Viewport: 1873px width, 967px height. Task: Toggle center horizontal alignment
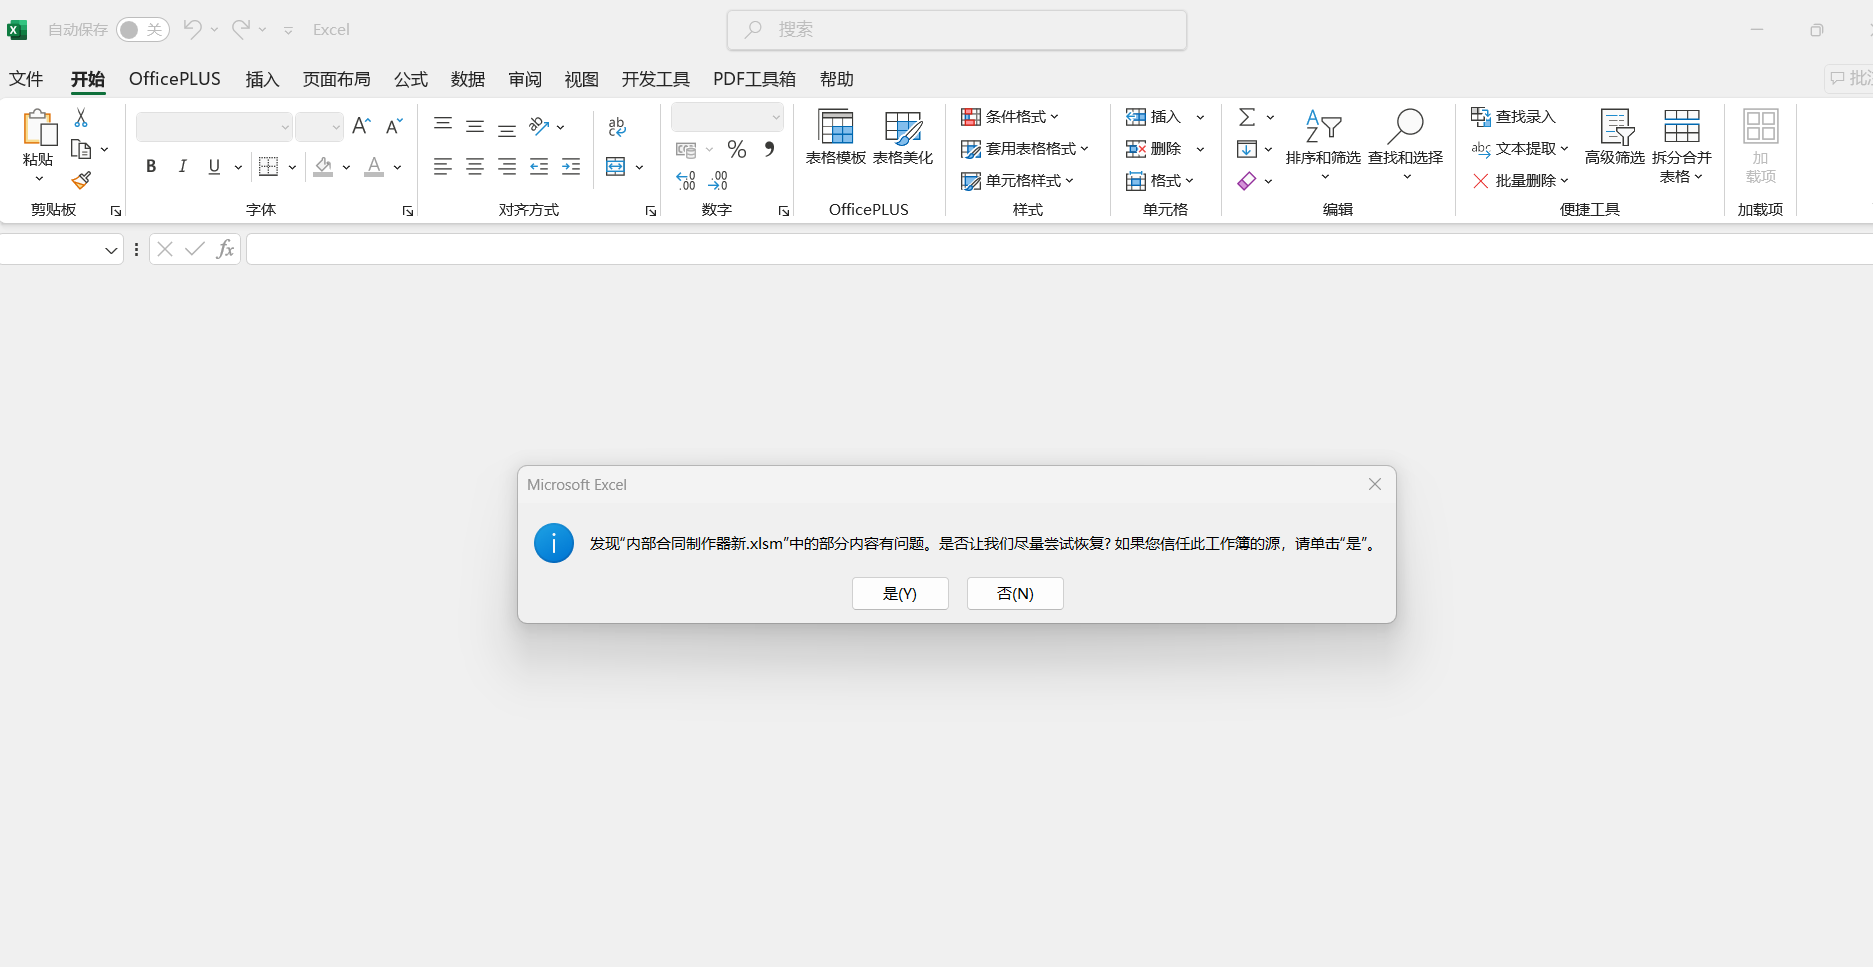point(475,167)
